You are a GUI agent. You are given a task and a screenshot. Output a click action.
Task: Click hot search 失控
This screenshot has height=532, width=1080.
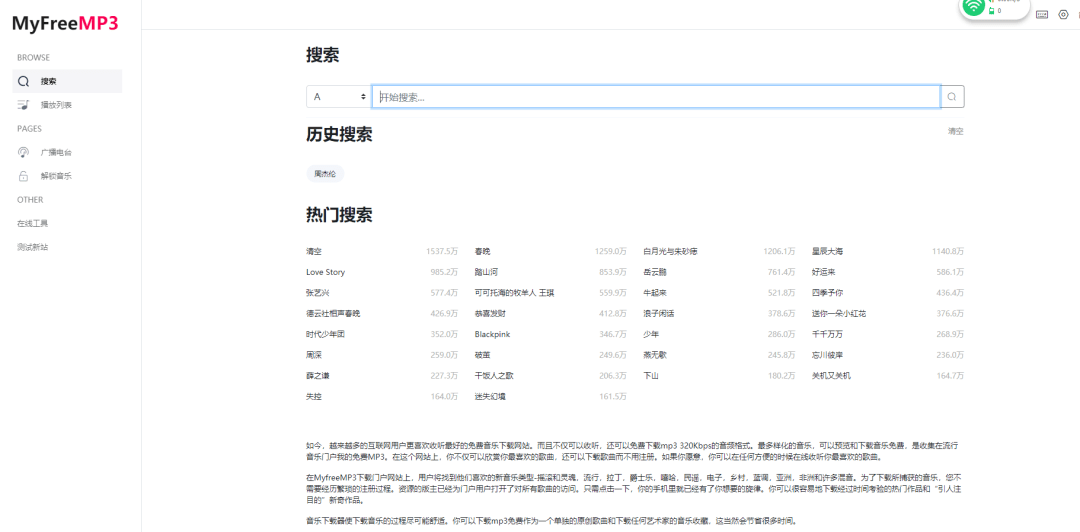coord(314,396)
